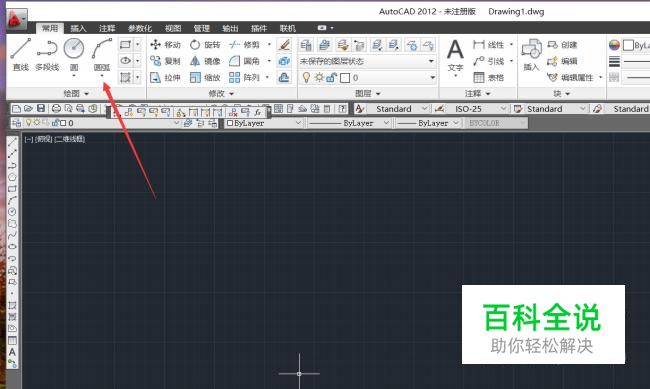This screenshot has width=650, height=389.
Task: Click the layer color swatch beside 0 in ribbon
Action: [345, 78]
